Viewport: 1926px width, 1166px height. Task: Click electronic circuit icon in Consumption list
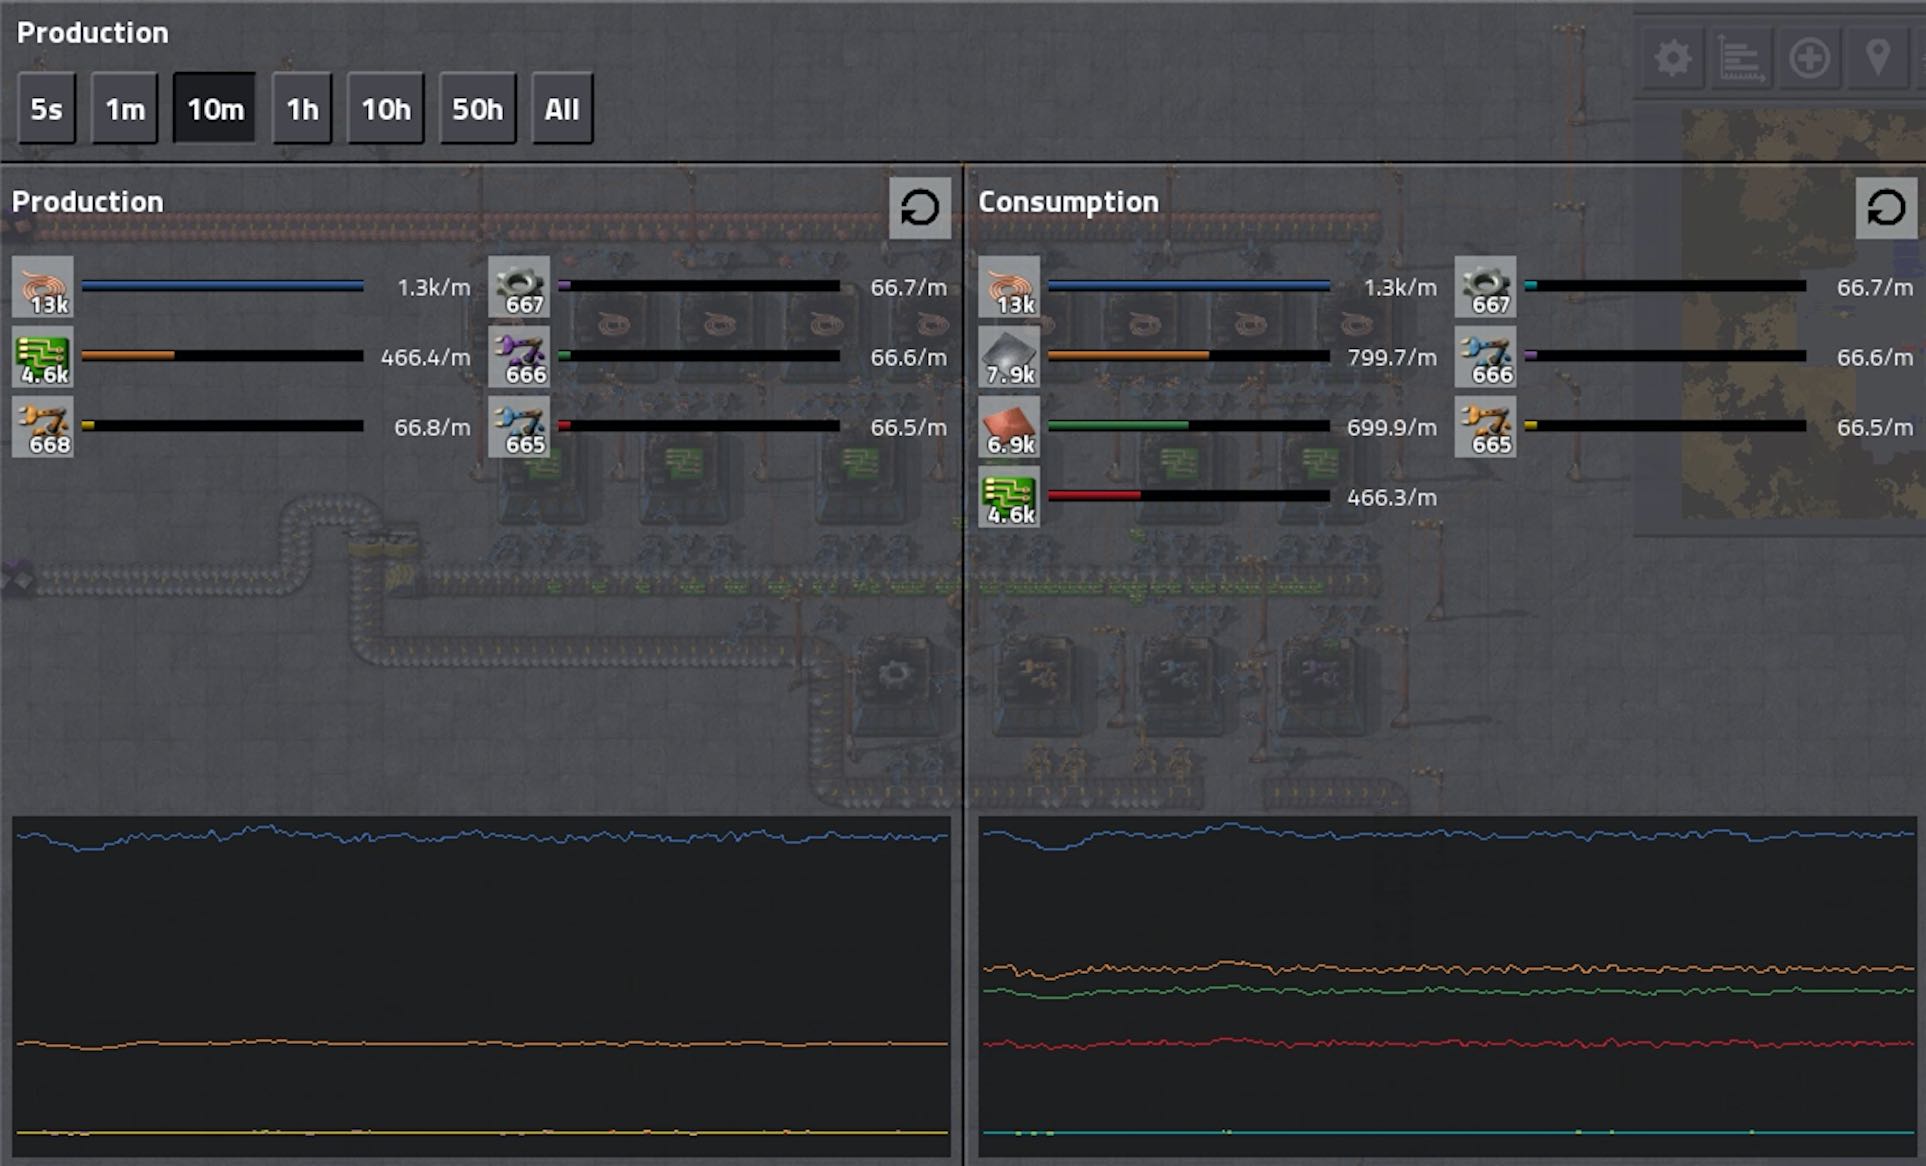[1009, 497]
